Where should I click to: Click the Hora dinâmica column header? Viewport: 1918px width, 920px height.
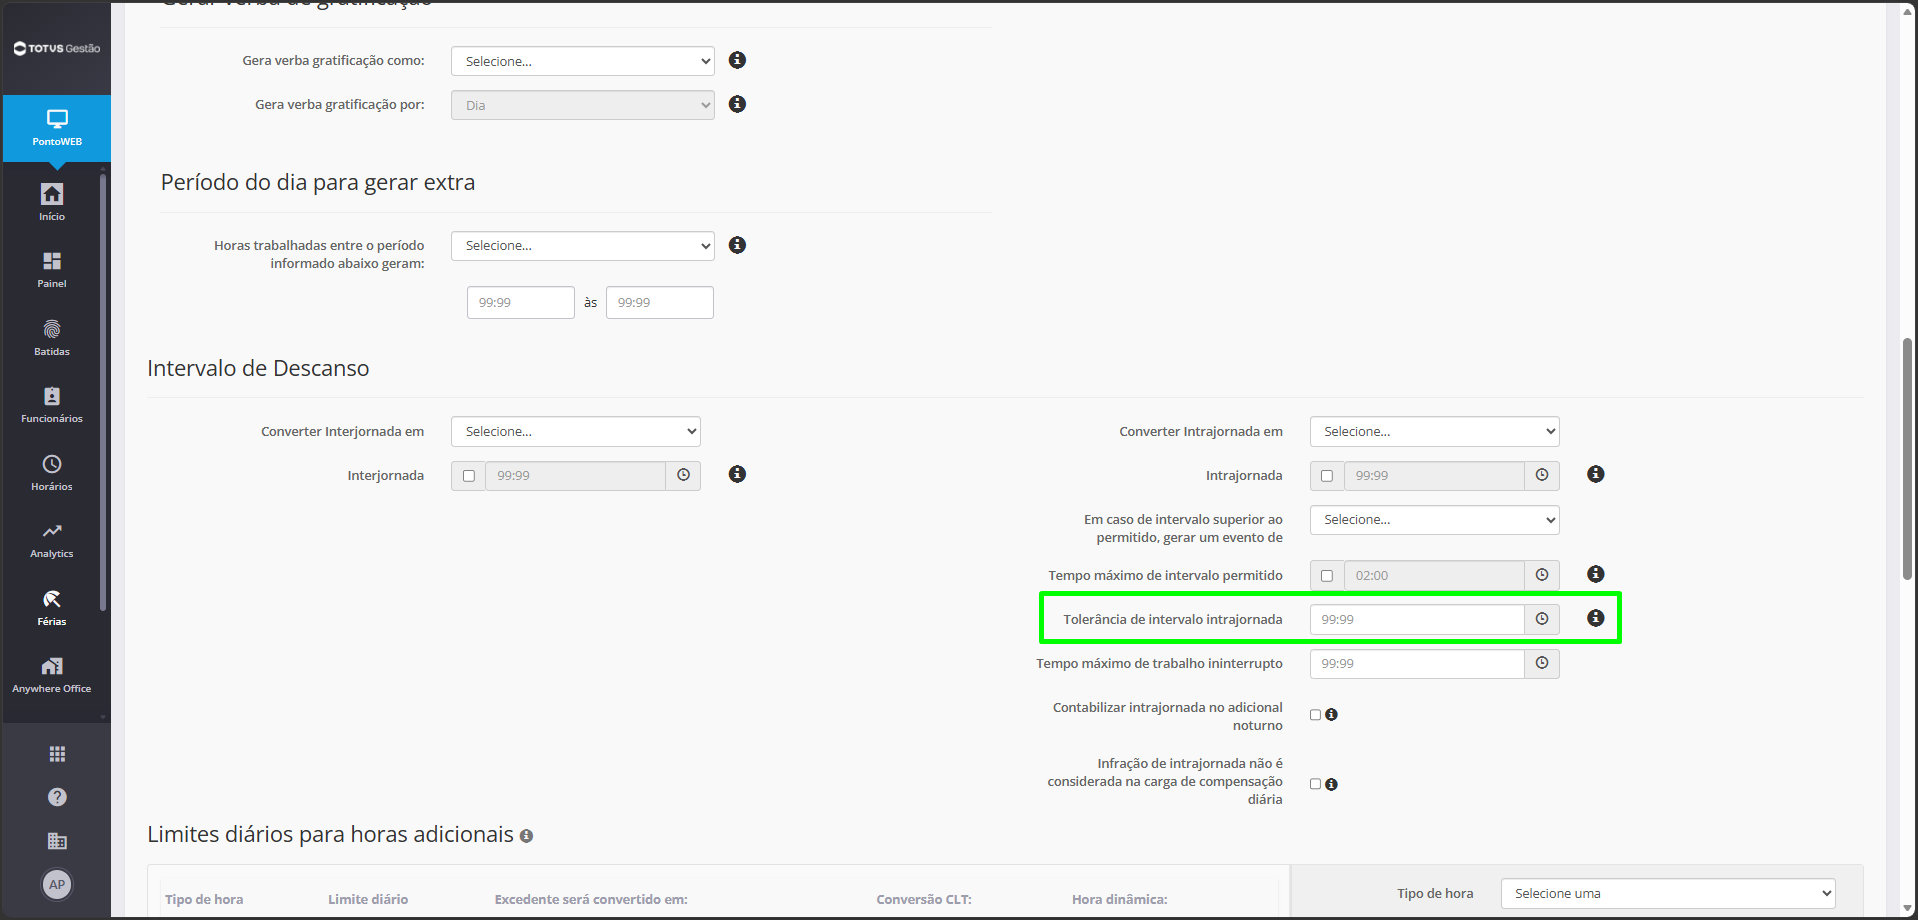tap(1120, 900)
